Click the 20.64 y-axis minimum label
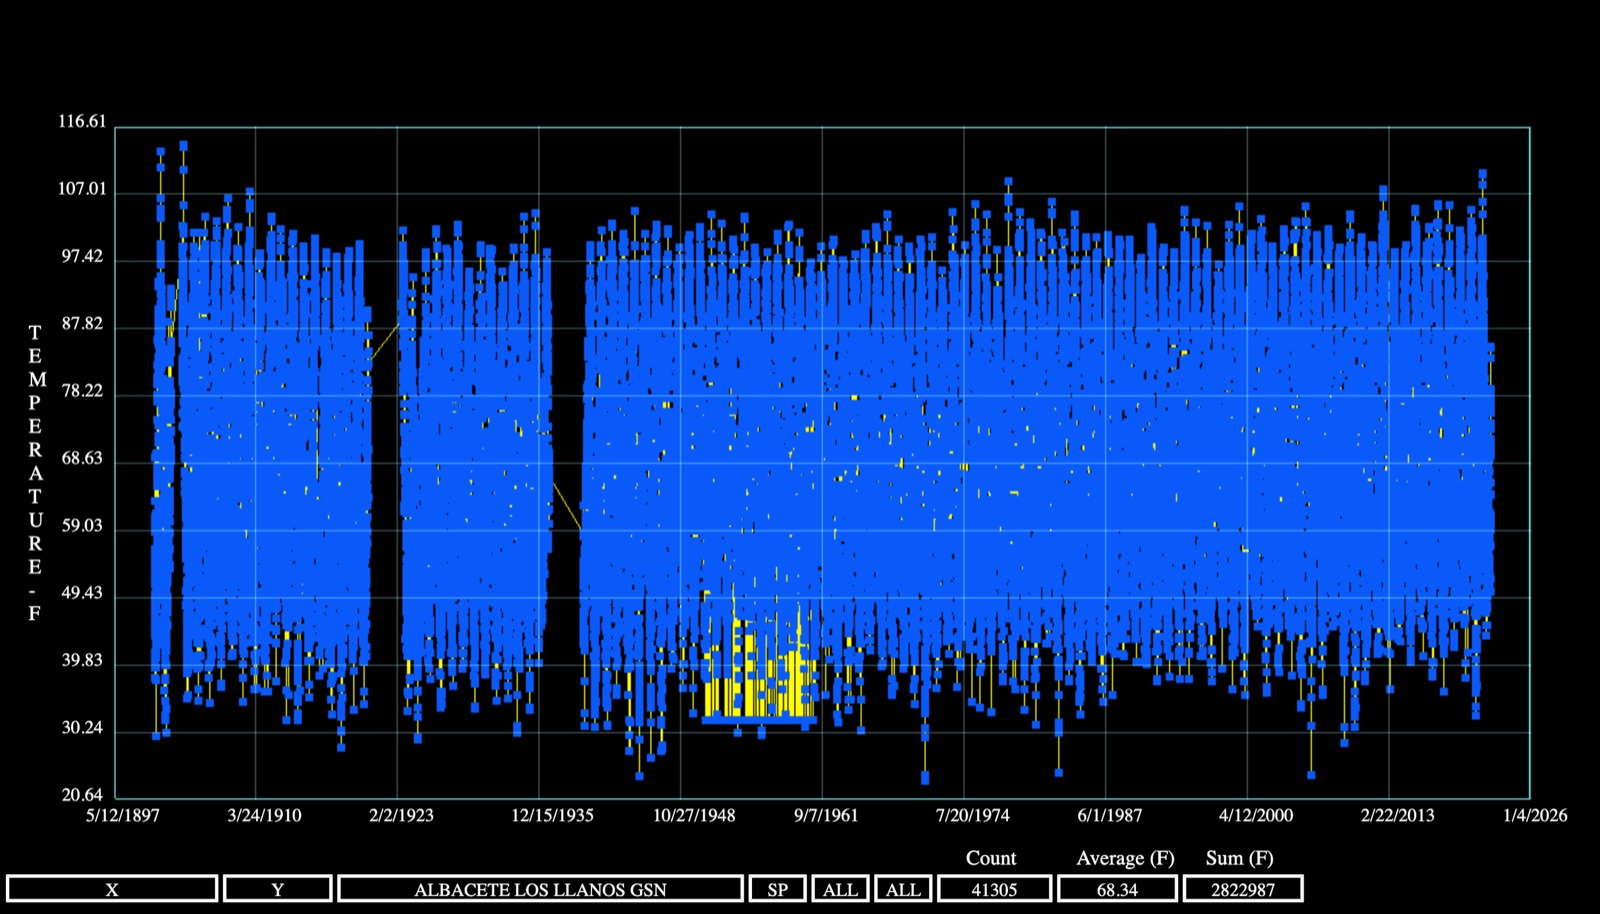The width and height of the screenshot is (1600, 914). [x=82, y=795]
